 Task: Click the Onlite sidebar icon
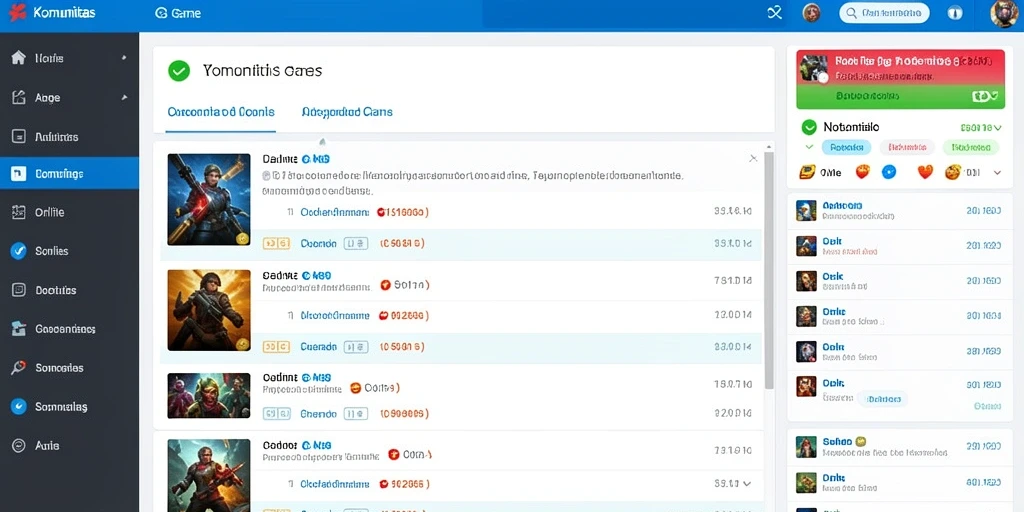click(18, 212)
